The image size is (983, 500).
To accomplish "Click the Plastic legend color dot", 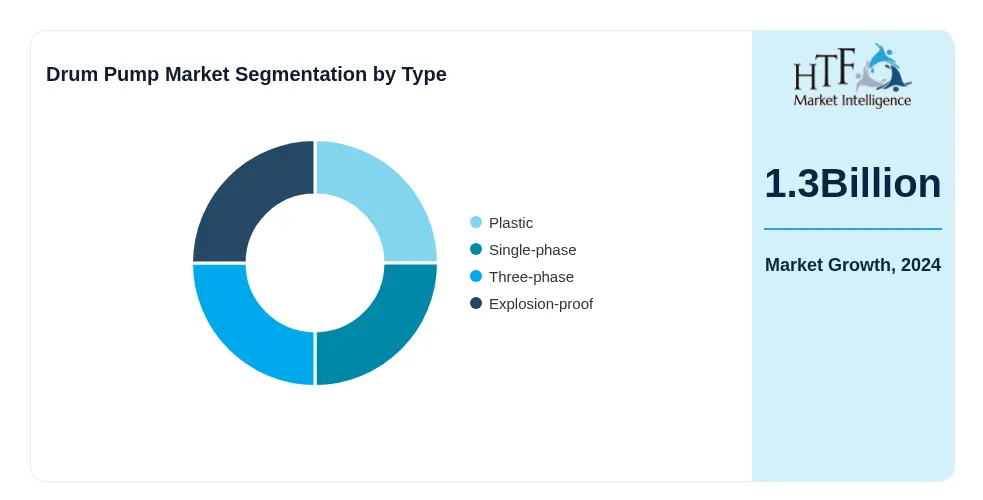I will tap(476, 222).
